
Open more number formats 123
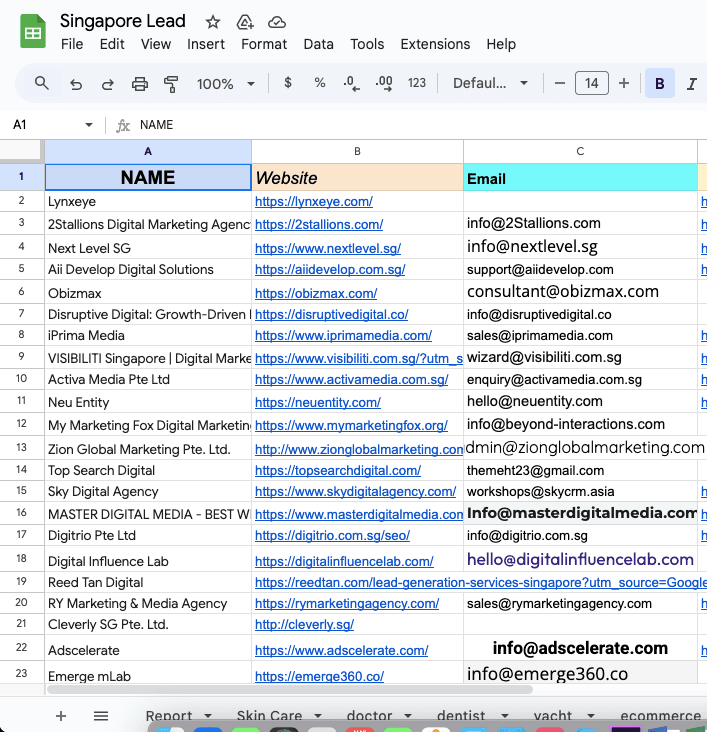[x=417, y=83]
